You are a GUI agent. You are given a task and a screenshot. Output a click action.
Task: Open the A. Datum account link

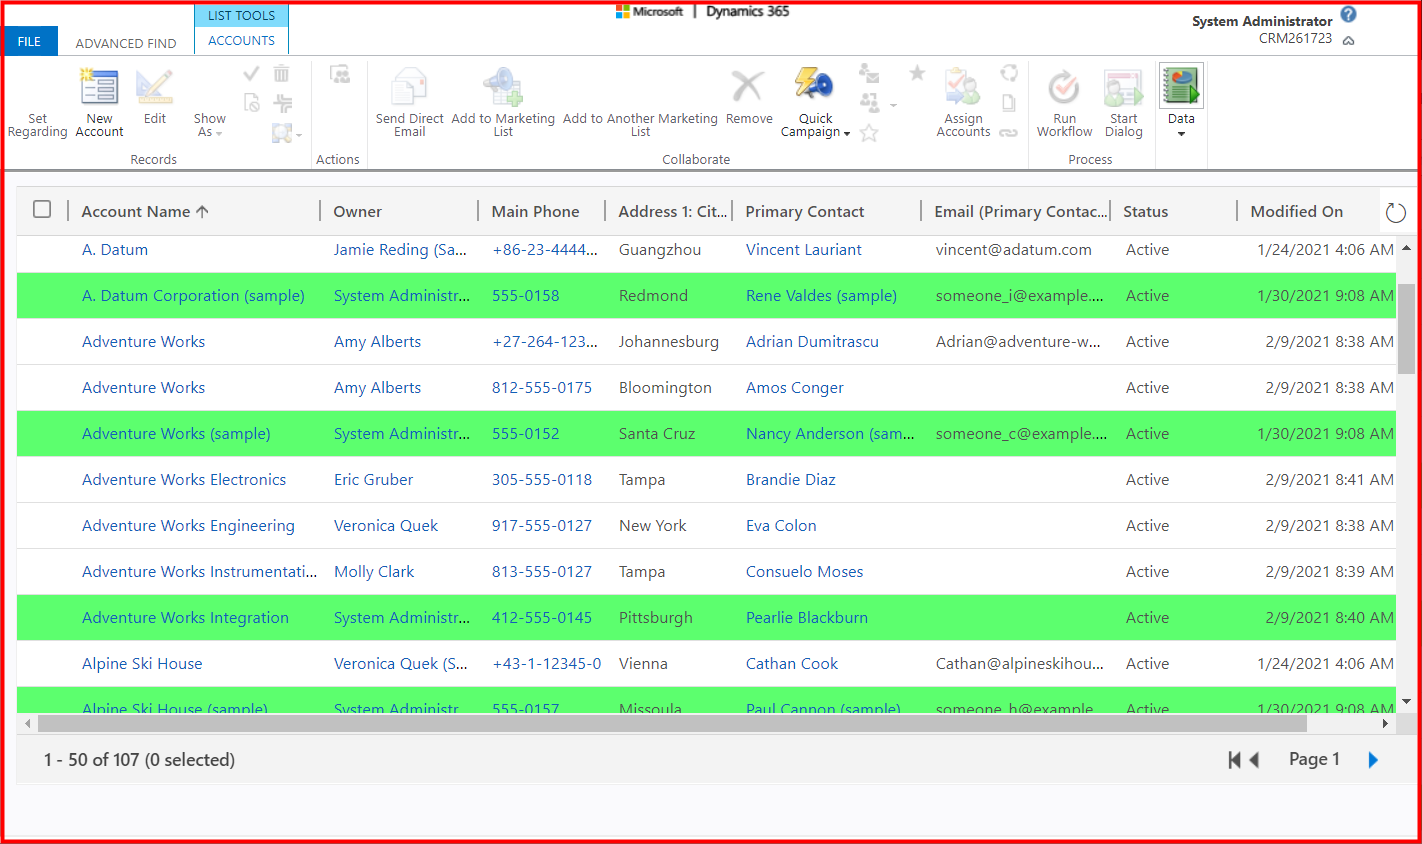115,250
